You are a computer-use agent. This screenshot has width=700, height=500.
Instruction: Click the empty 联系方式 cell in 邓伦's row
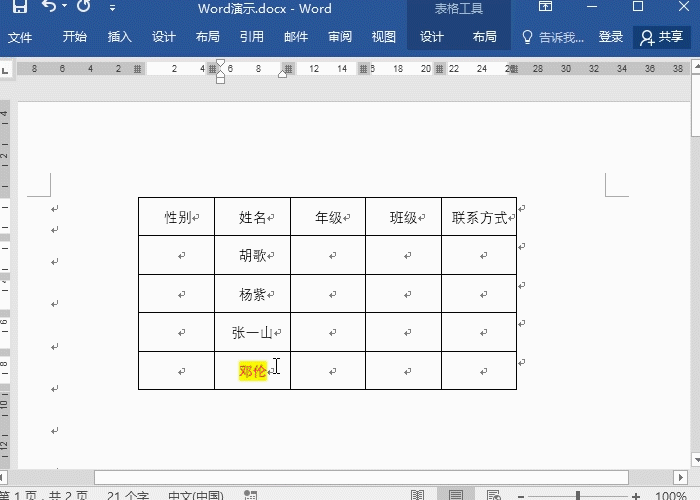[479, 371]
